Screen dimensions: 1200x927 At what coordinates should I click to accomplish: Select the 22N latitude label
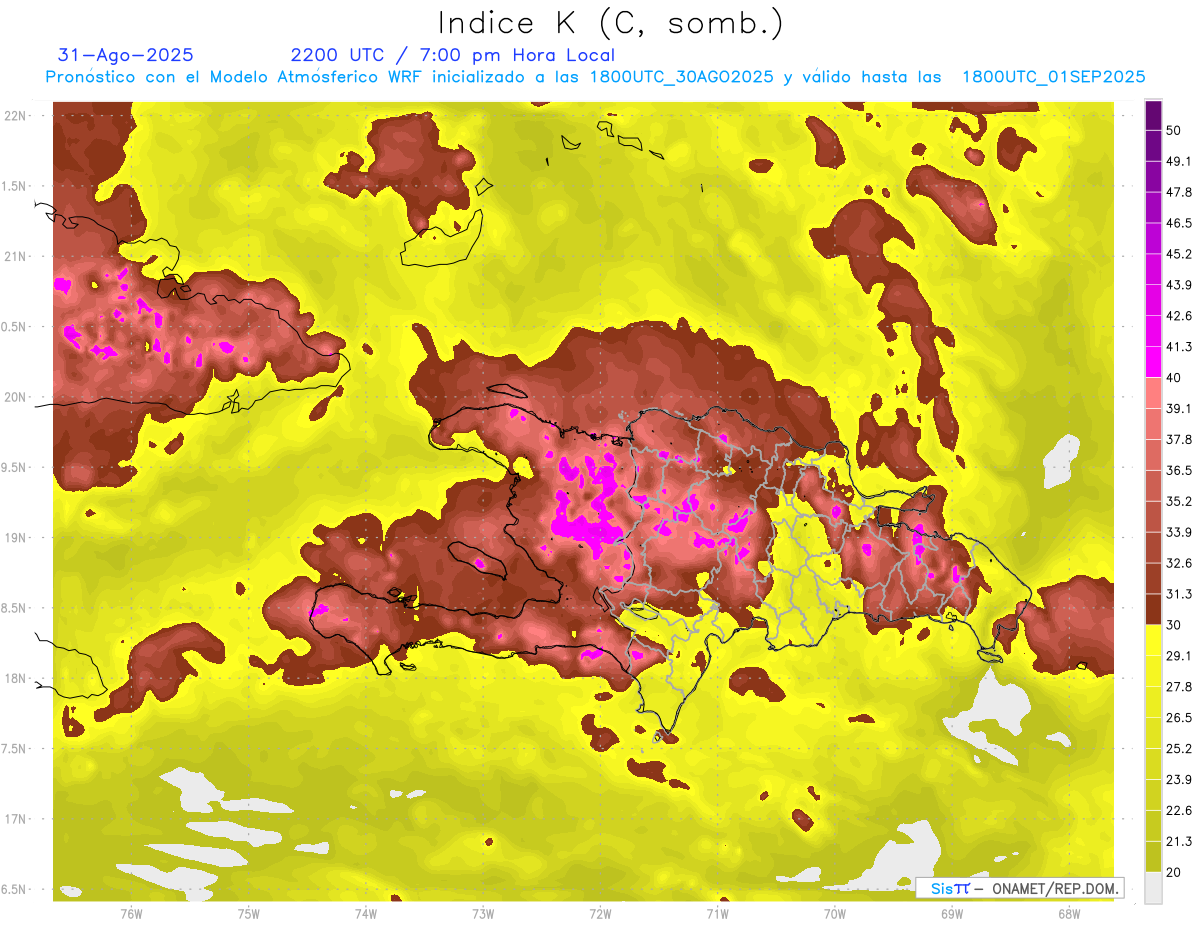click(16, 115)
